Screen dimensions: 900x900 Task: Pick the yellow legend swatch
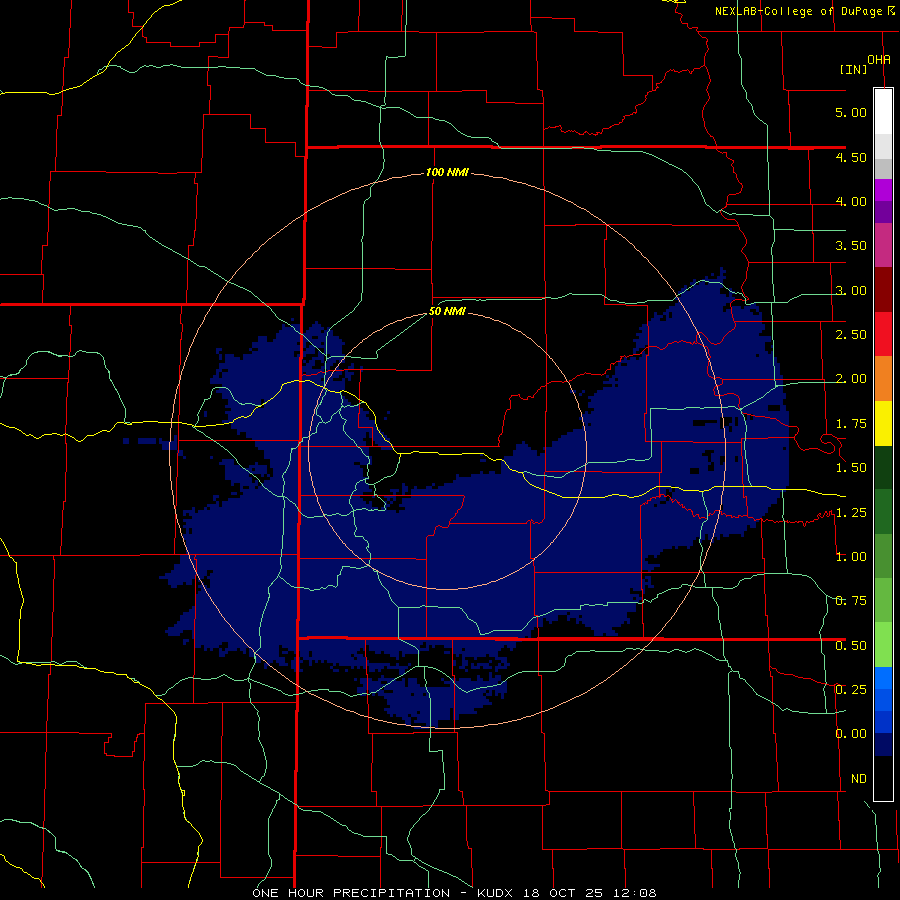tap(883, 424)
